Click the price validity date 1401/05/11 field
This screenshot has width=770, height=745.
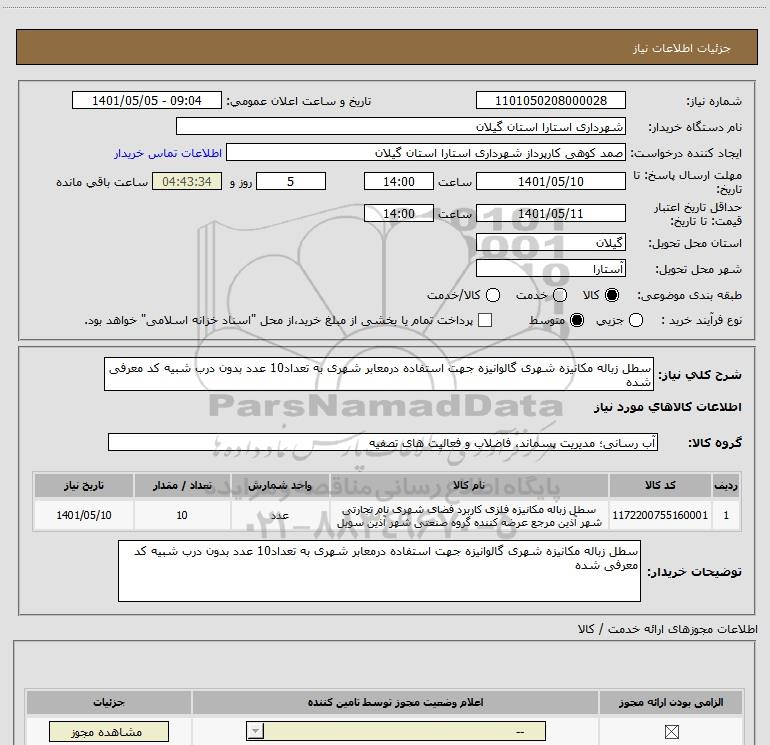coord(550,213)
